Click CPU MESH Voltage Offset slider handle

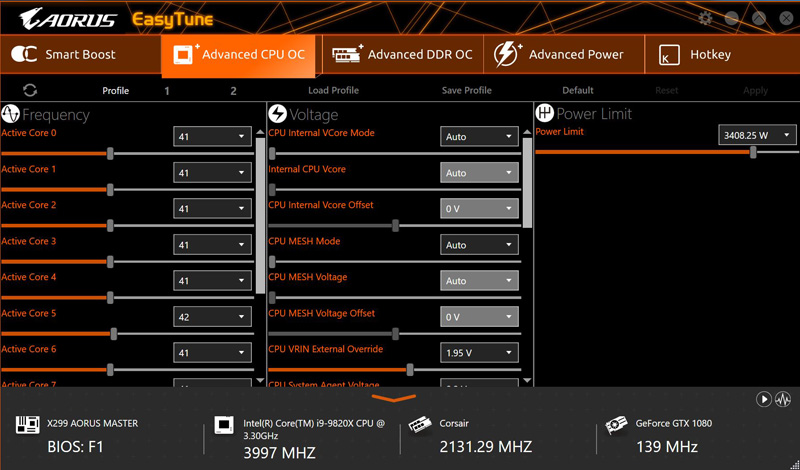coord(395,334)
